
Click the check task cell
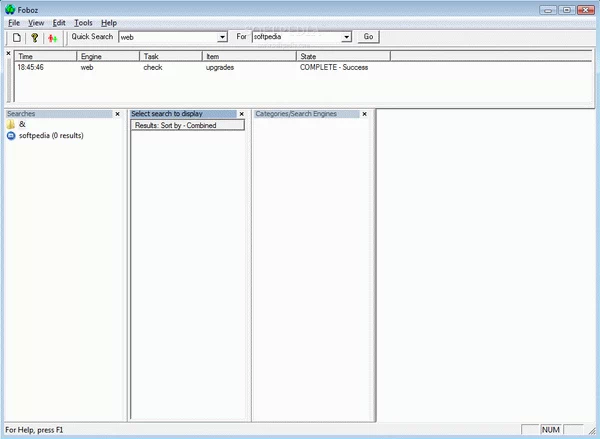pos(153,67)
